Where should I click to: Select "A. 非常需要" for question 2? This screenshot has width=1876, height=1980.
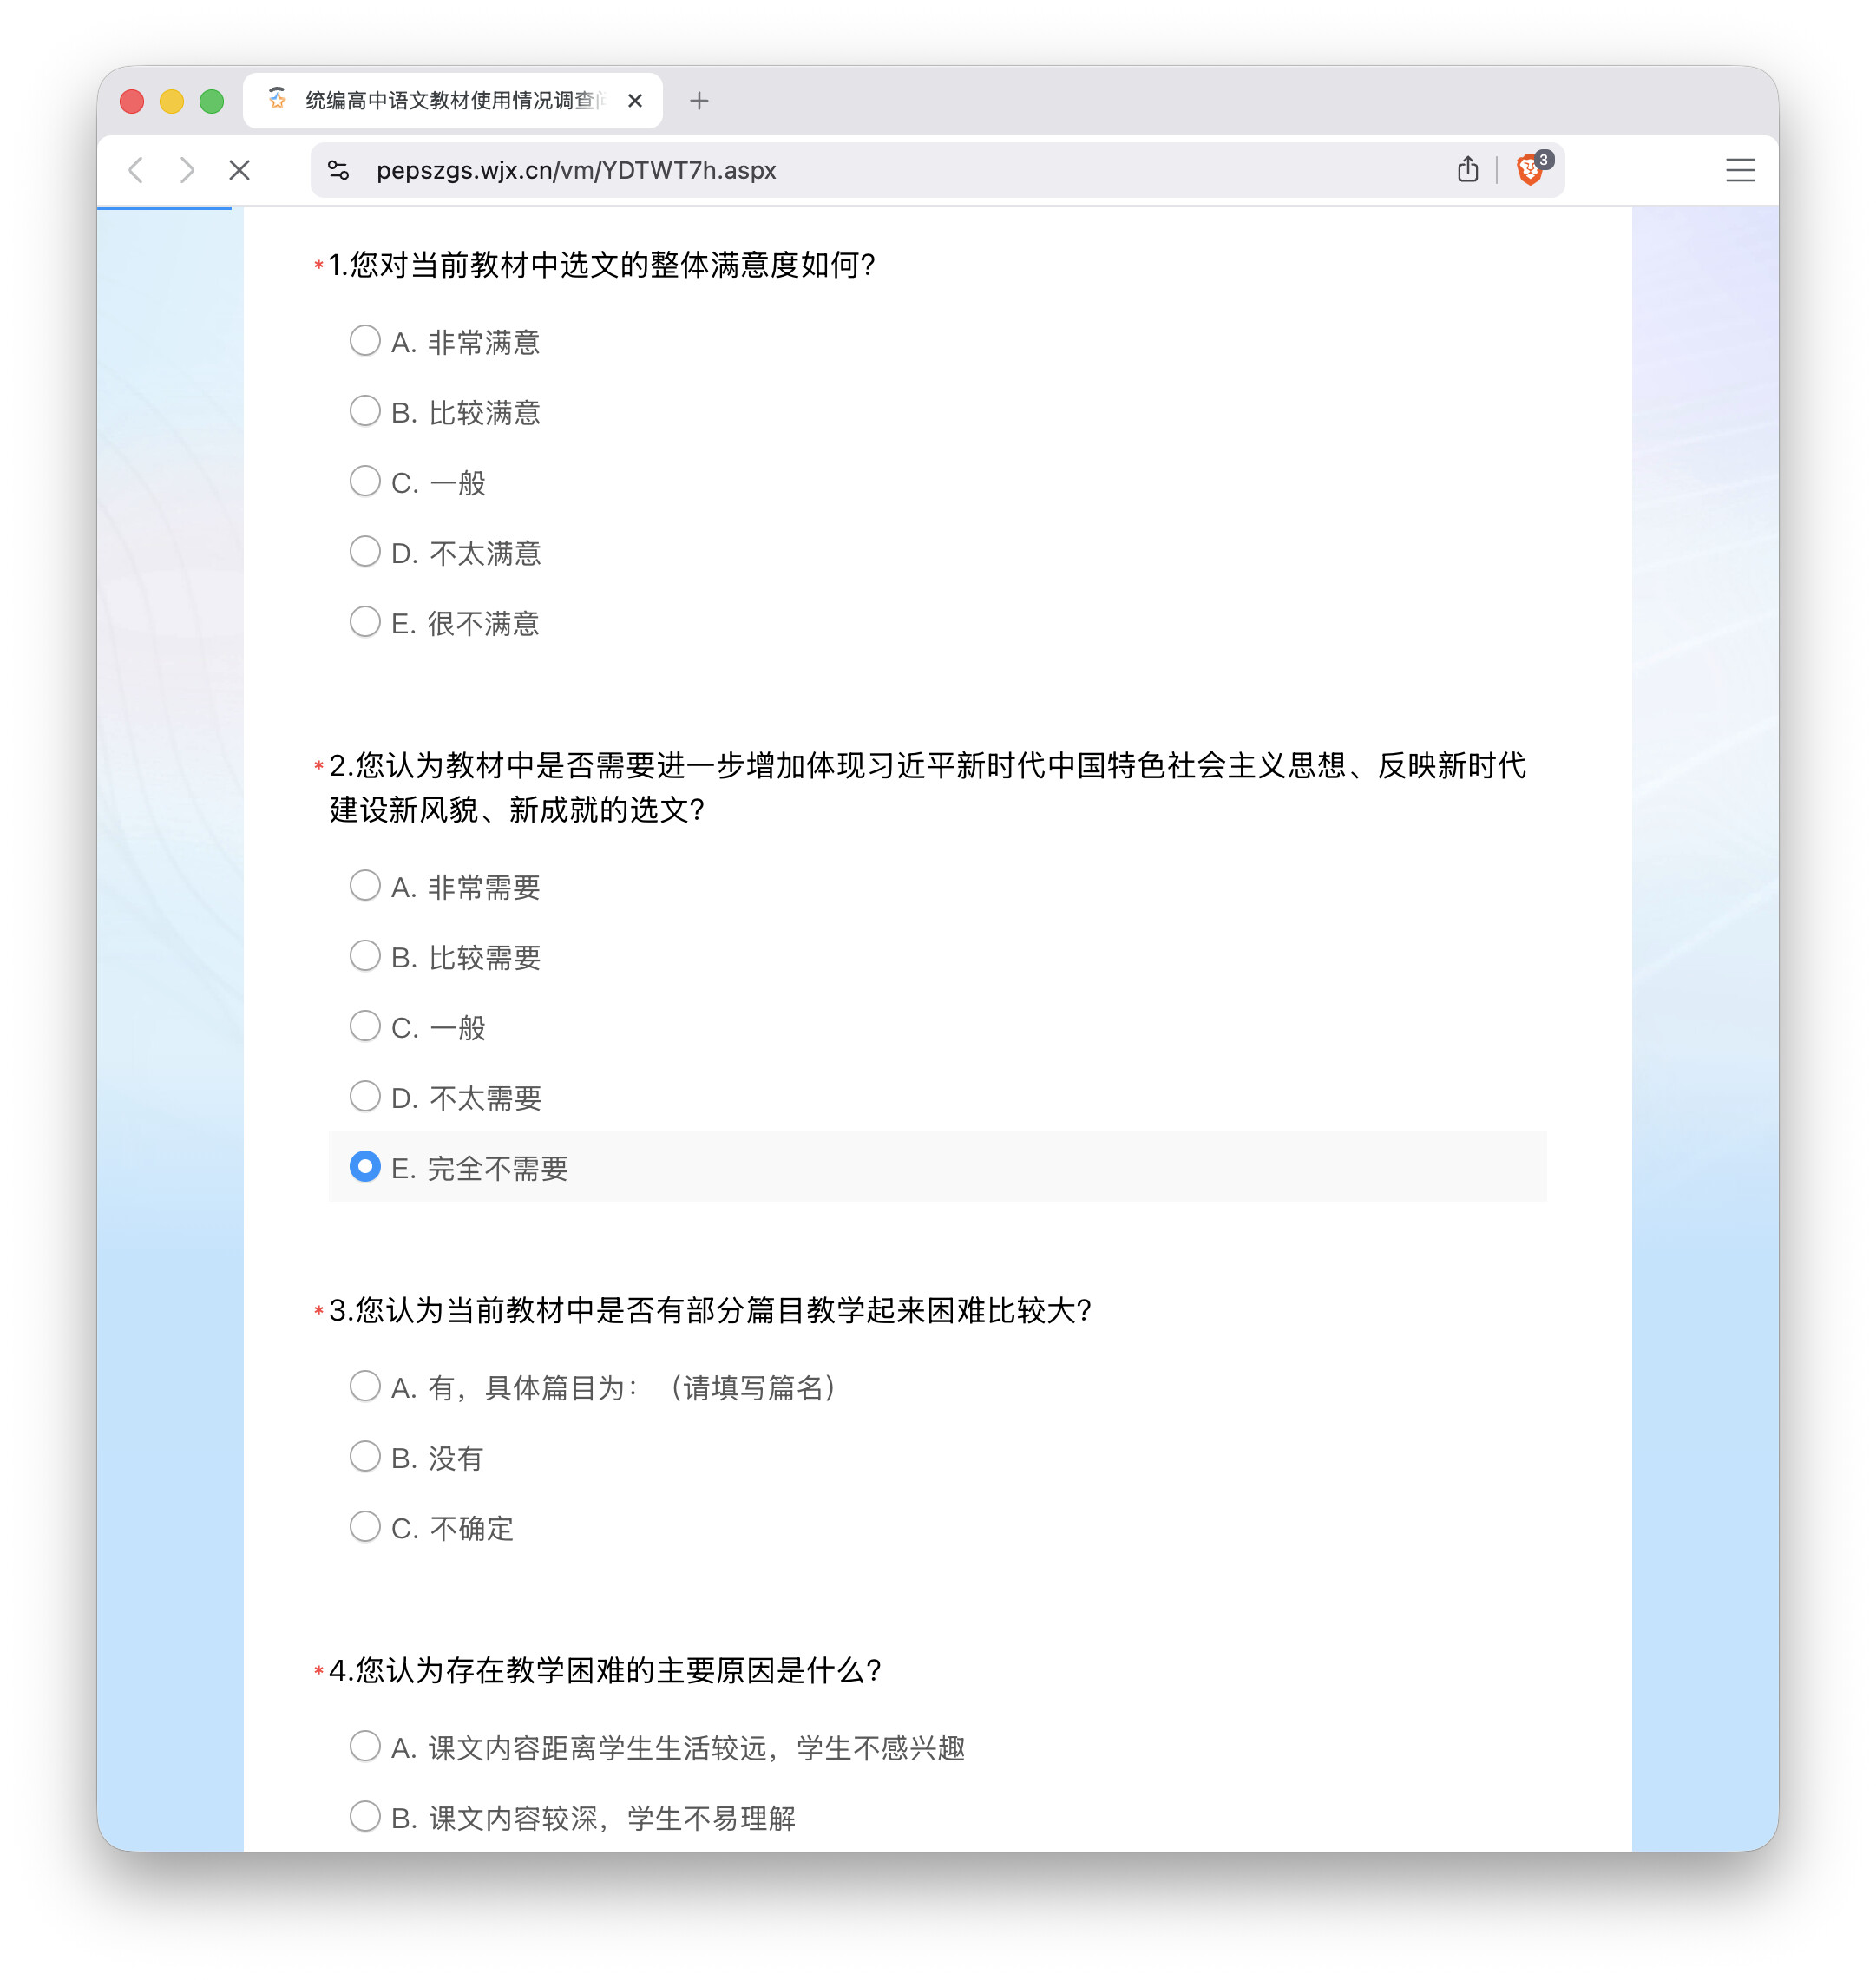click(x=366, y=885)
